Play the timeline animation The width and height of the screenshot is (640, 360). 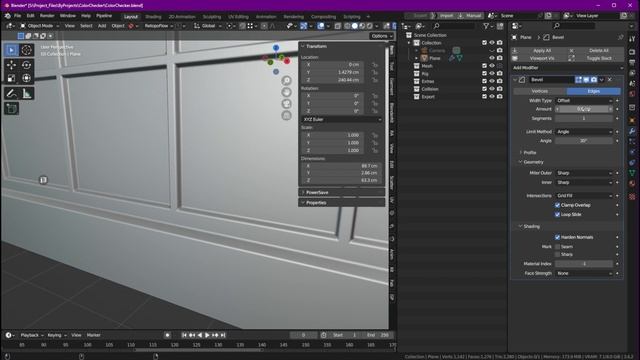click(x=207, y=335)
